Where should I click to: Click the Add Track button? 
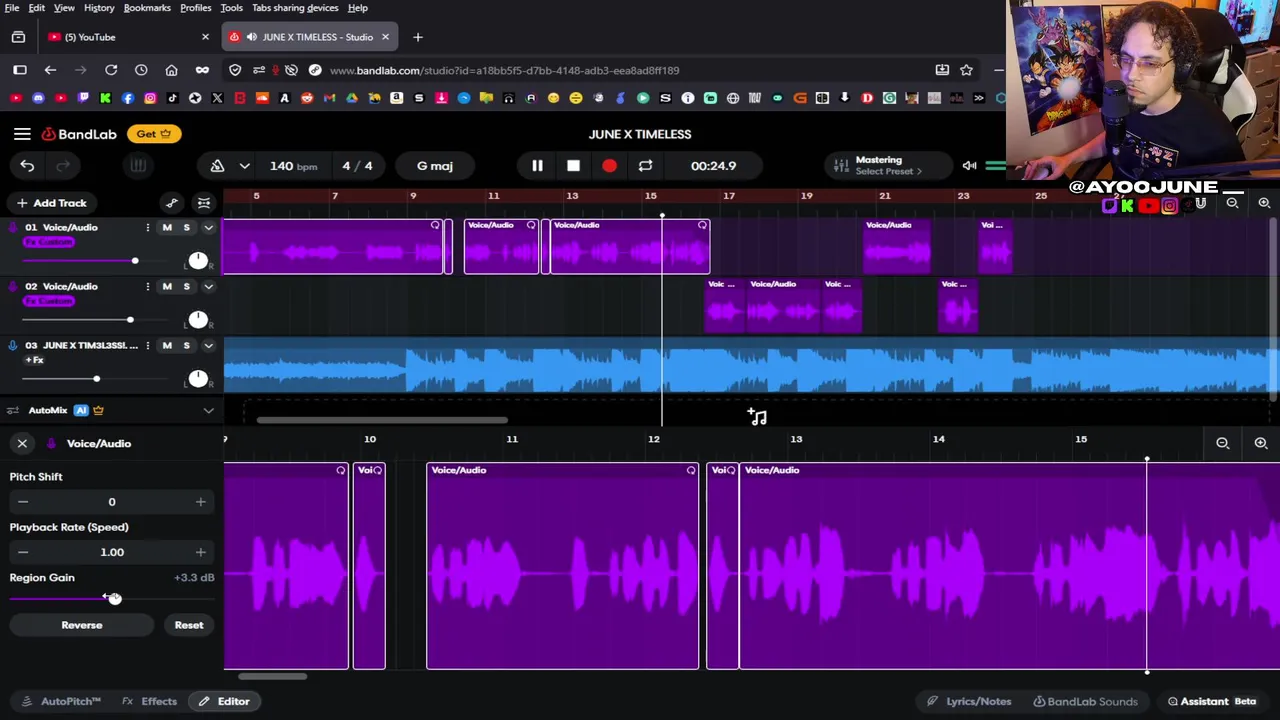click(x=51, y=203)
